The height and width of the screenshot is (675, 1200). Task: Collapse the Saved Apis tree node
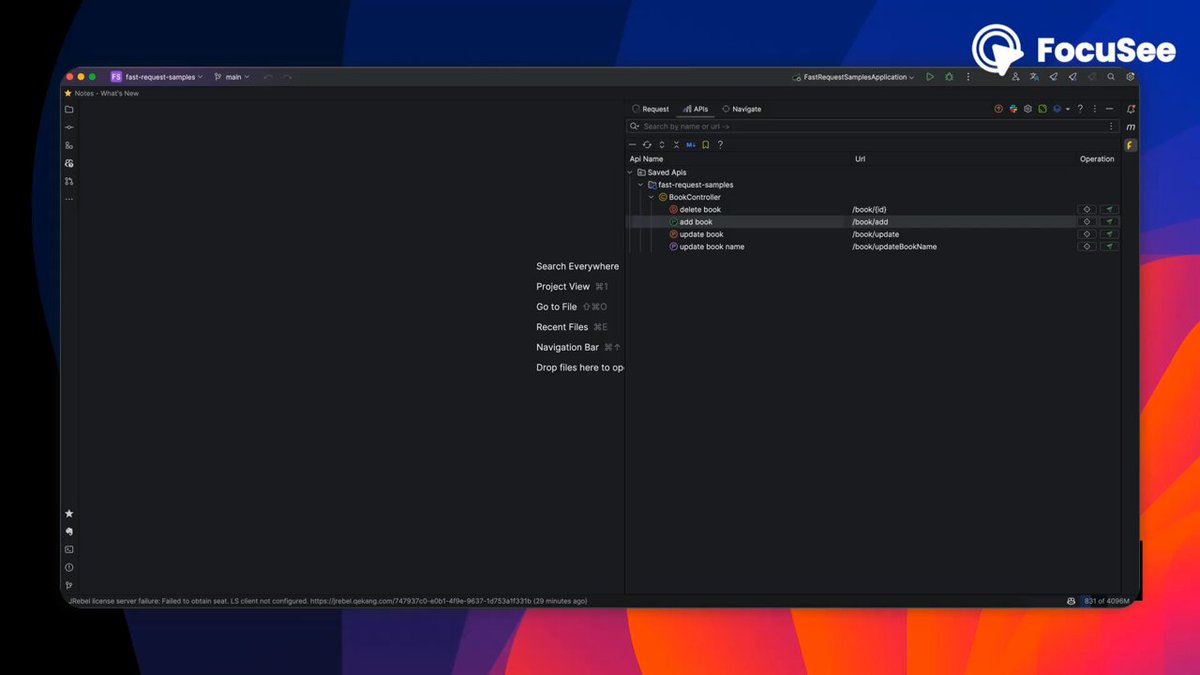coord(630,172)
